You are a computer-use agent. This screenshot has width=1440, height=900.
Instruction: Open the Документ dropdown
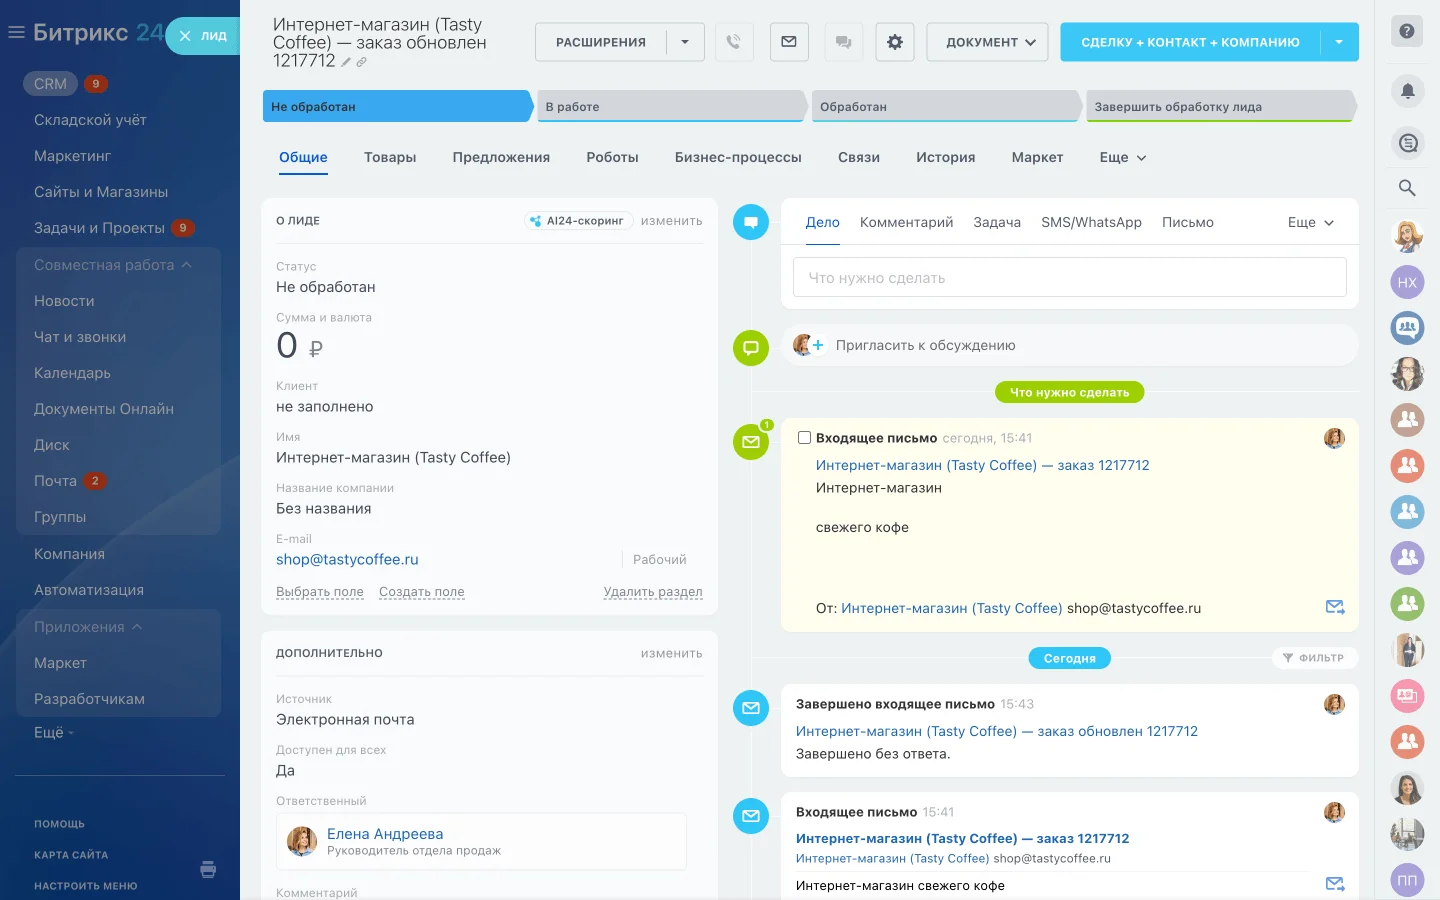click(x=988, y=42)
